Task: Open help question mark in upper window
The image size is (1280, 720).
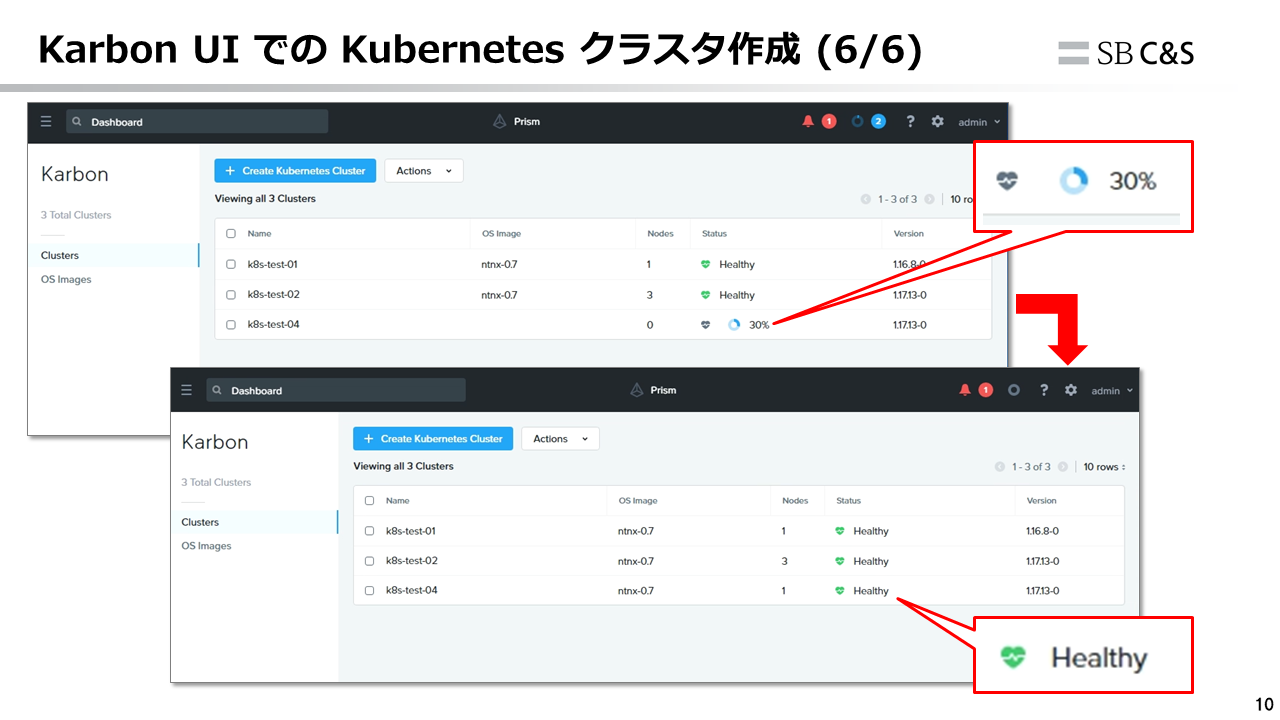Action: (x=910, y=121)
